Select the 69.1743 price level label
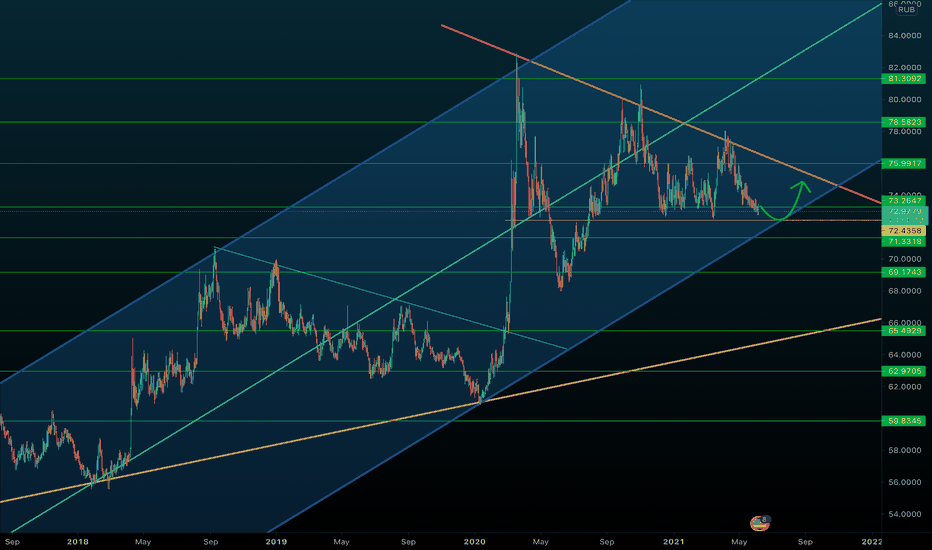Screen dimensions: 932x550 904,272
